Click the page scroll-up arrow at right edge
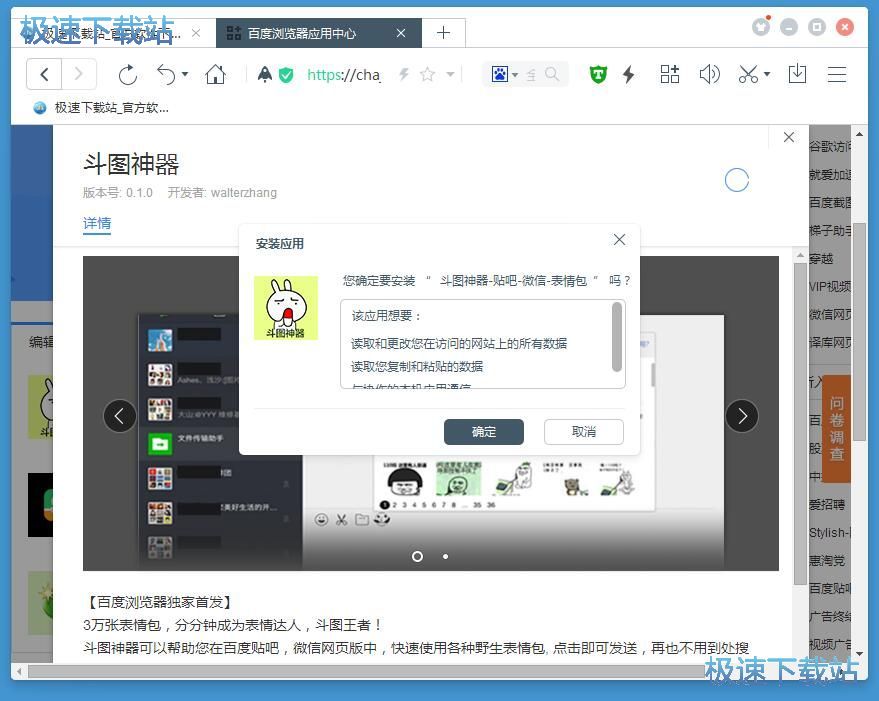 [859, 134]
